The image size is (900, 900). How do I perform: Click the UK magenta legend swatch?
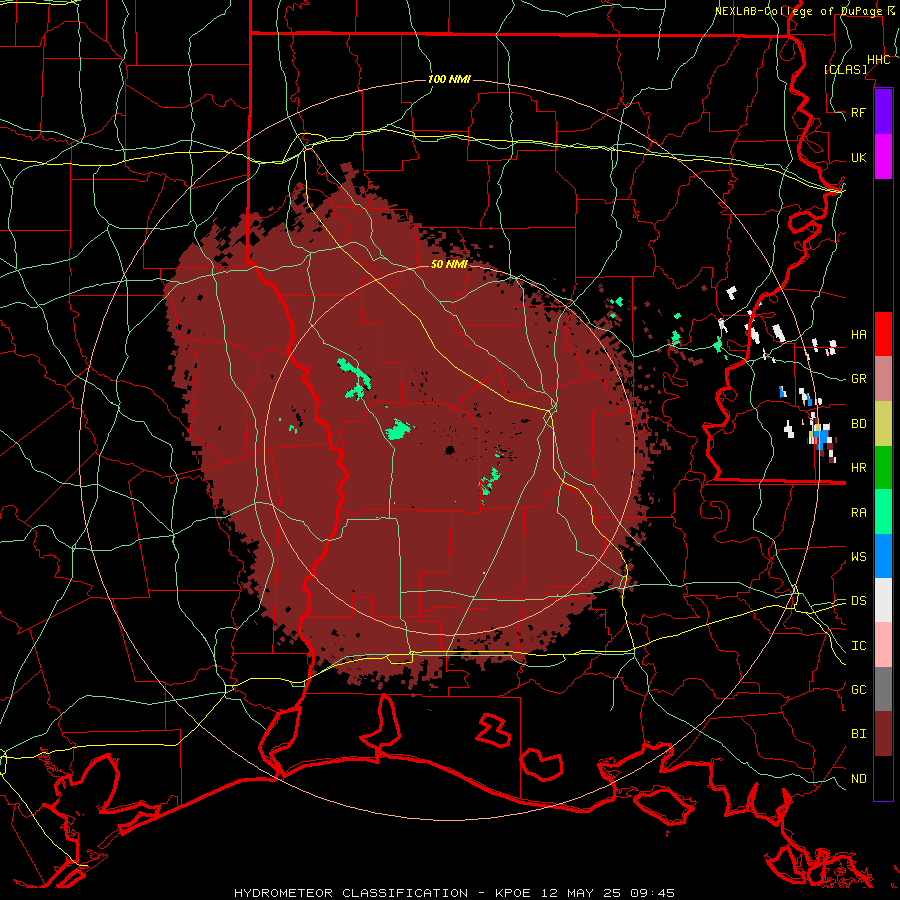point(883,157)
